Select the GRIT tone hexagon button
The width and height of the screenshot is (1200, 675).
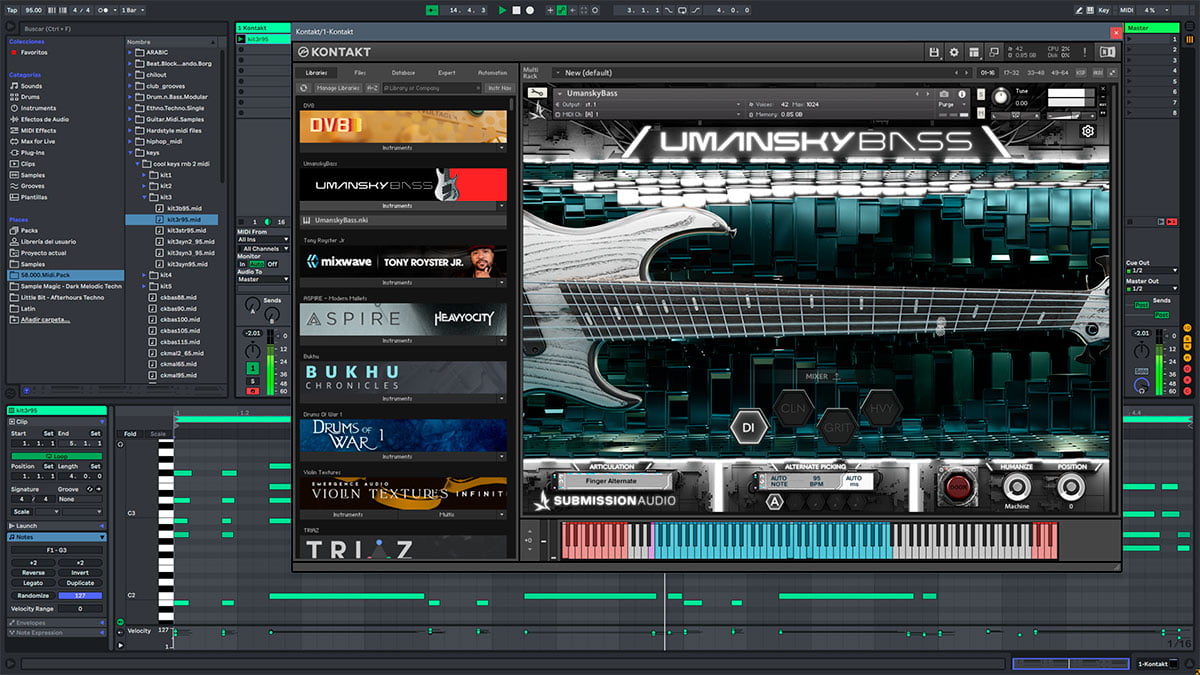tap(837, 427)
